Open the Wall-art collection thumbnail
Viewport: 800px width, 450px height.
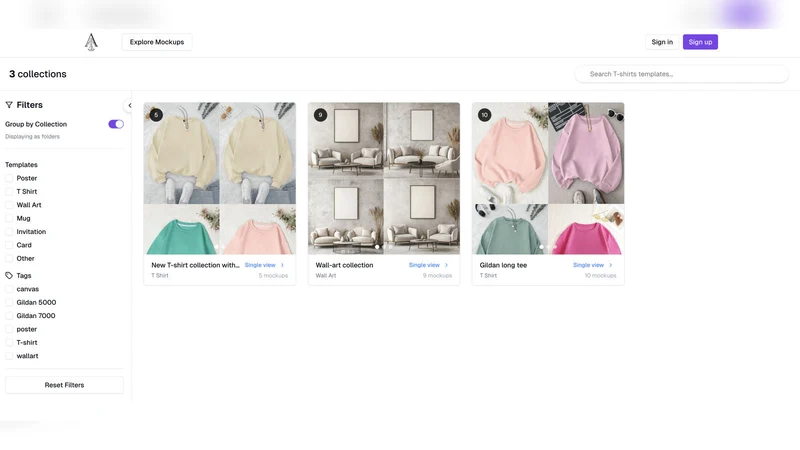384,178
